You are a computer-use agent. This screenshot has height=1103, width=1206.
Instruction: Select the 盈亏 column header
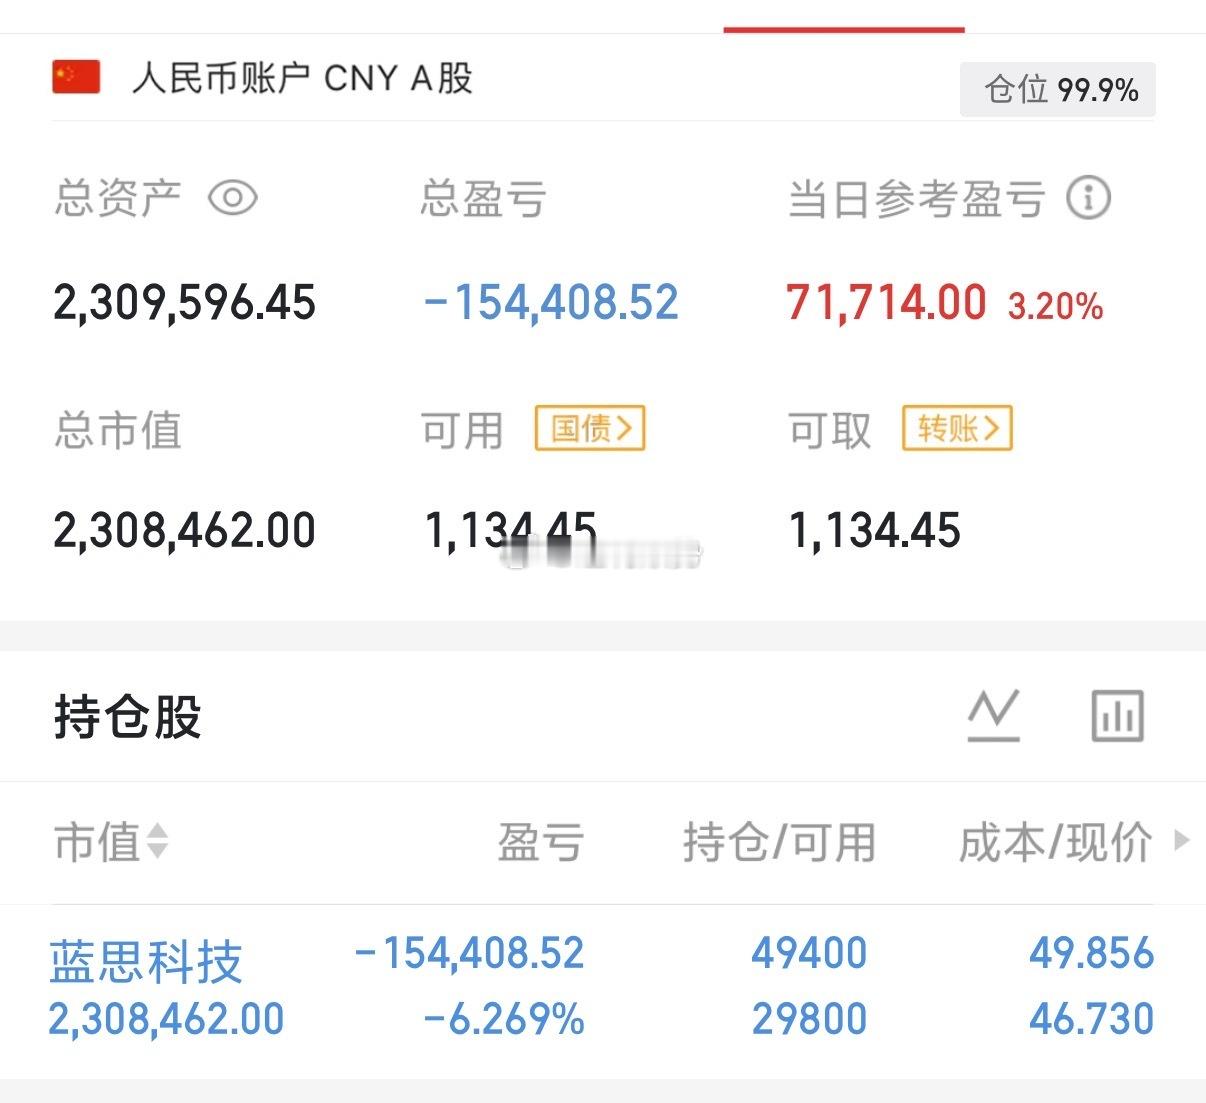coord(541,842)
